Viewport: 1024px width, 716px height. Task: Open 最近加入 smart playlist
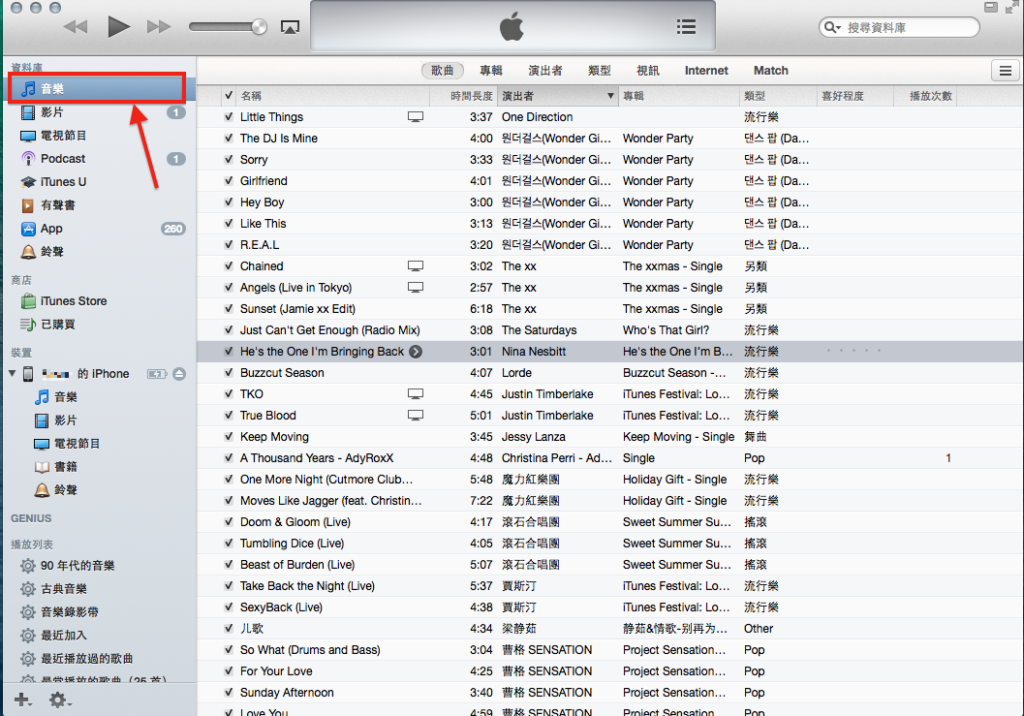[97, 636]
